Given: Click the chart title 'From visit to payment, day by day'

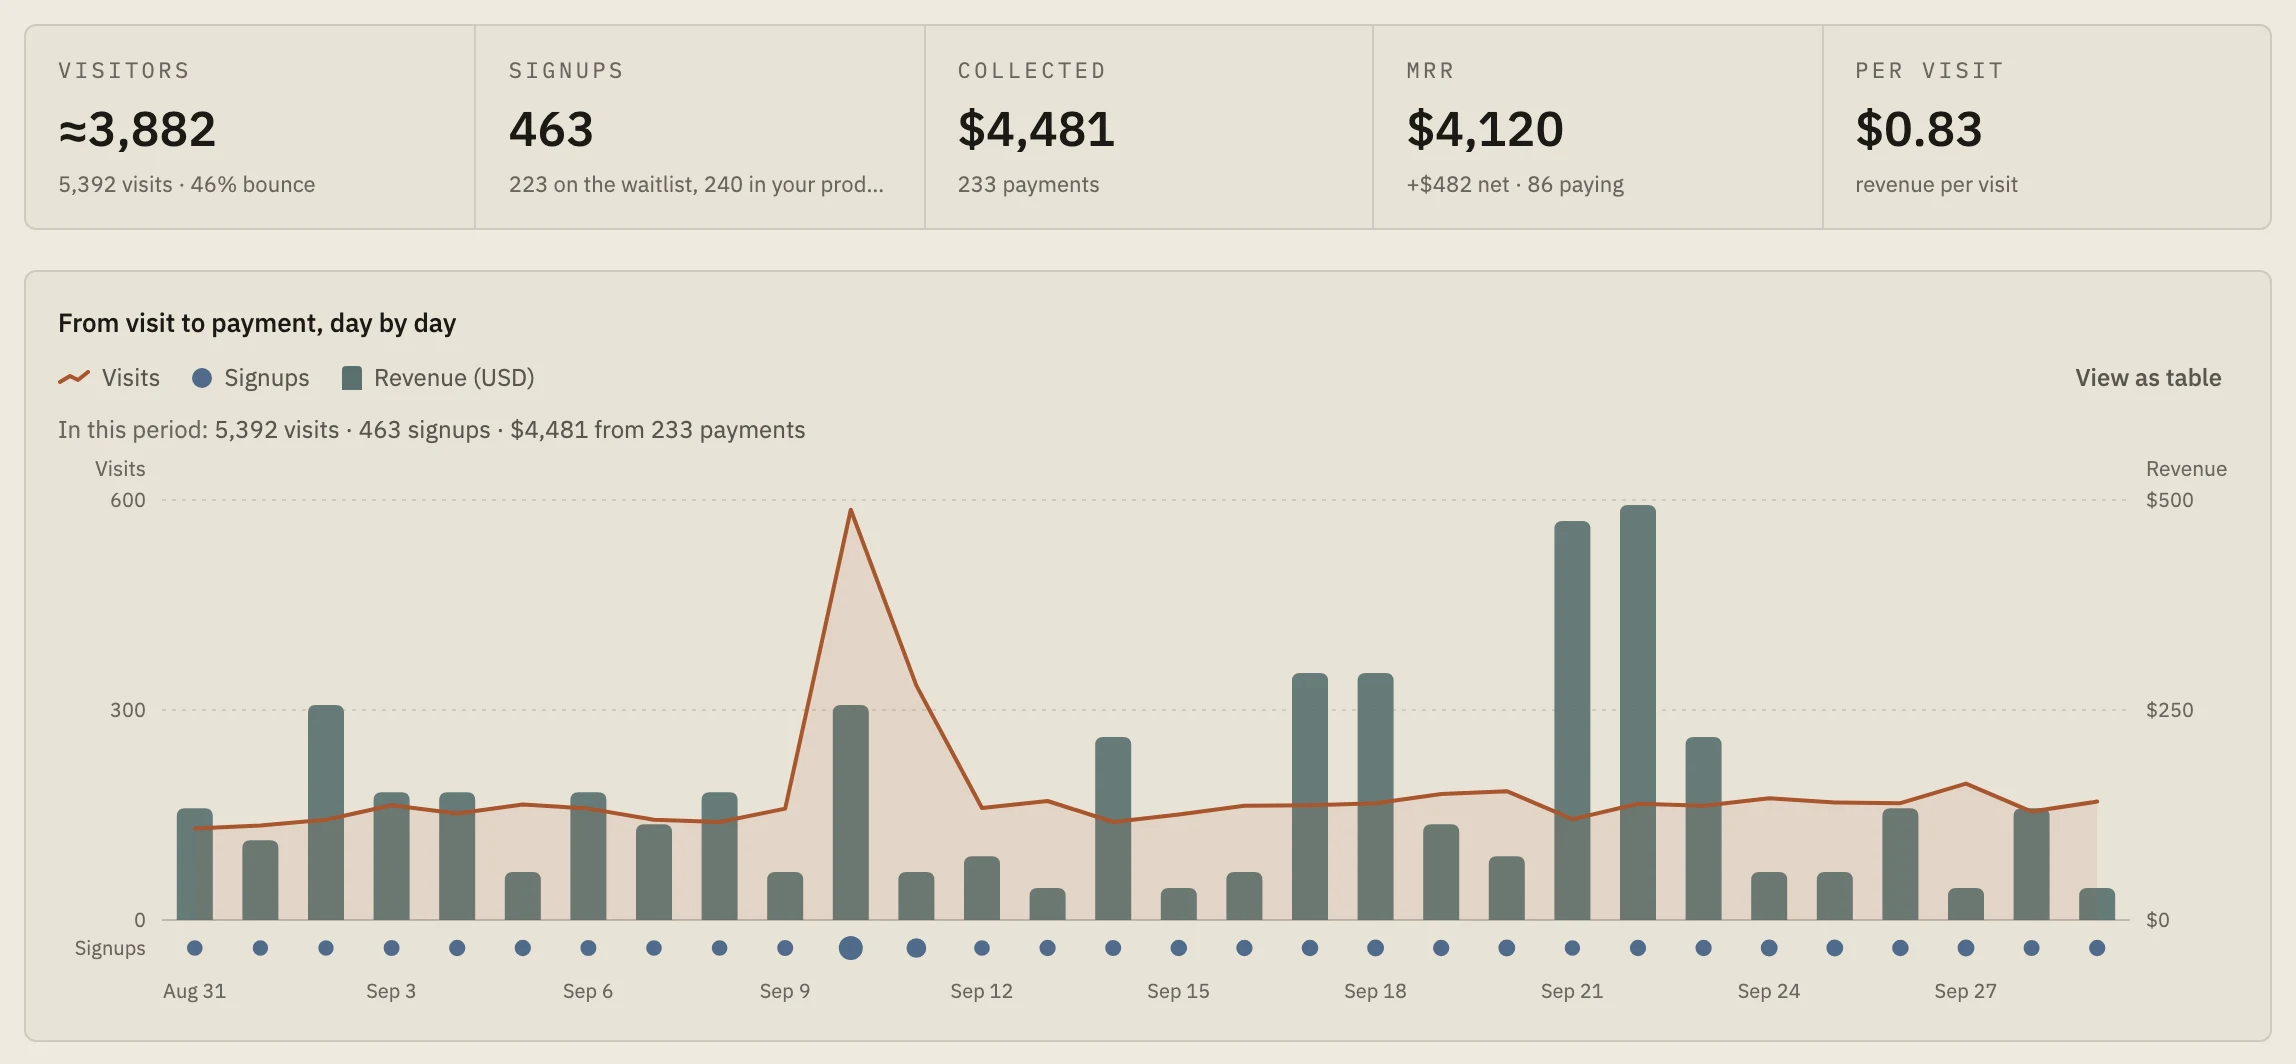Looking at the screenshot, I should (x=257, y=323).
